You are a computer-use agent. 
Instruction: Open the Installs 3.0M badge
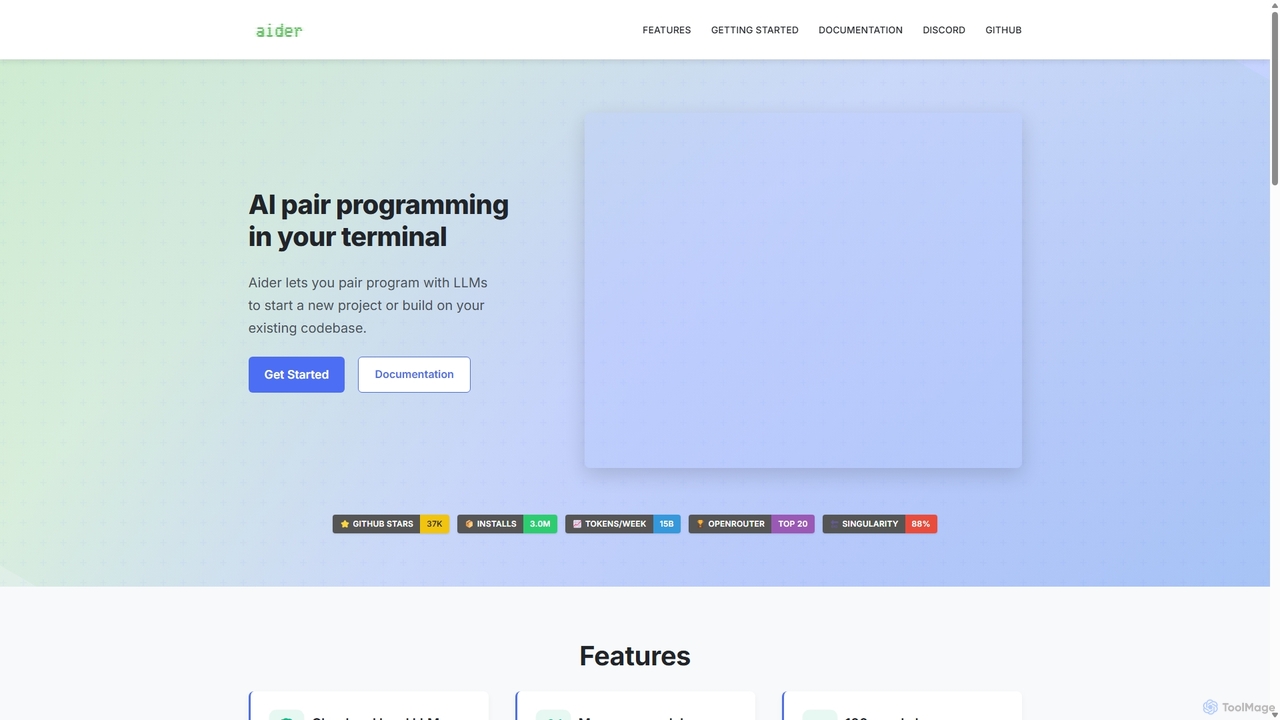coord(507,524)
